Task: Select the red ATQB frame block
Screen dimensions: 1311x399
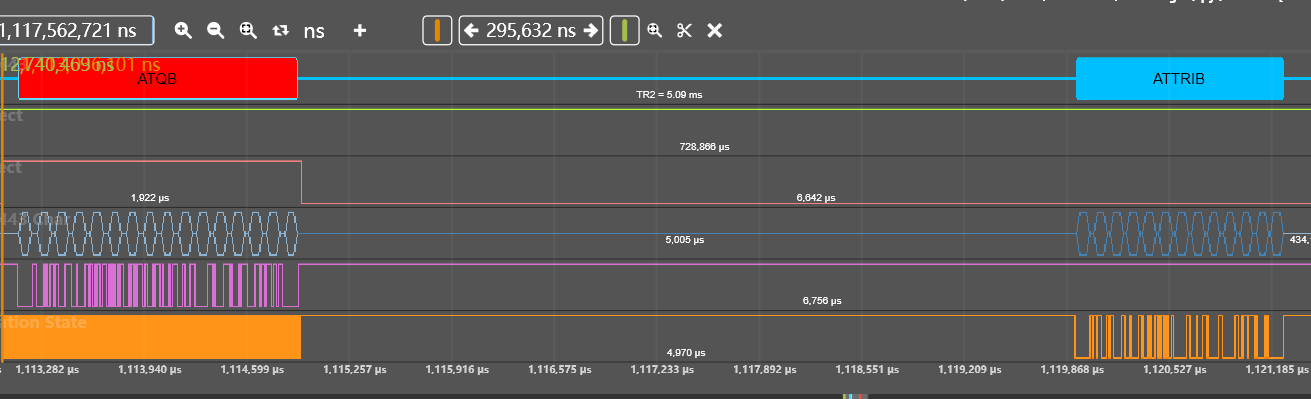Action: click(158, 78)
